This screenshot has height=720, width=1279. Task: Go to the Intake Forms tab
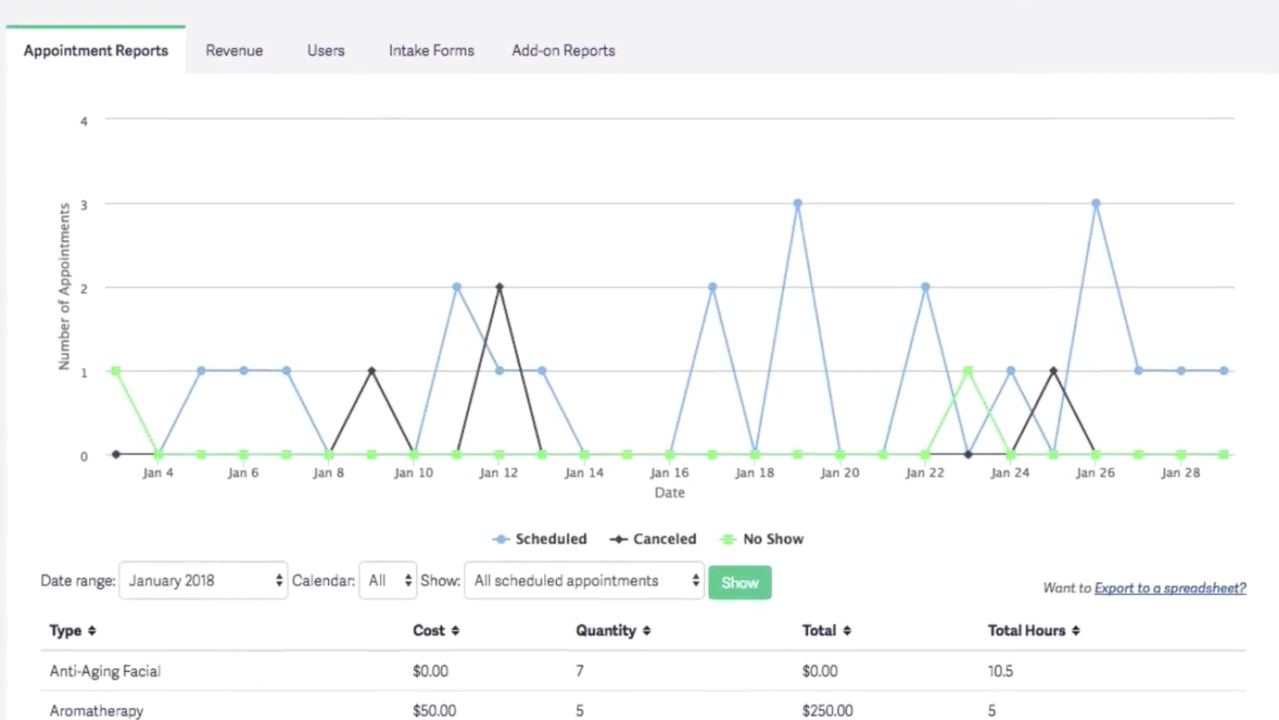pos(431,50)
